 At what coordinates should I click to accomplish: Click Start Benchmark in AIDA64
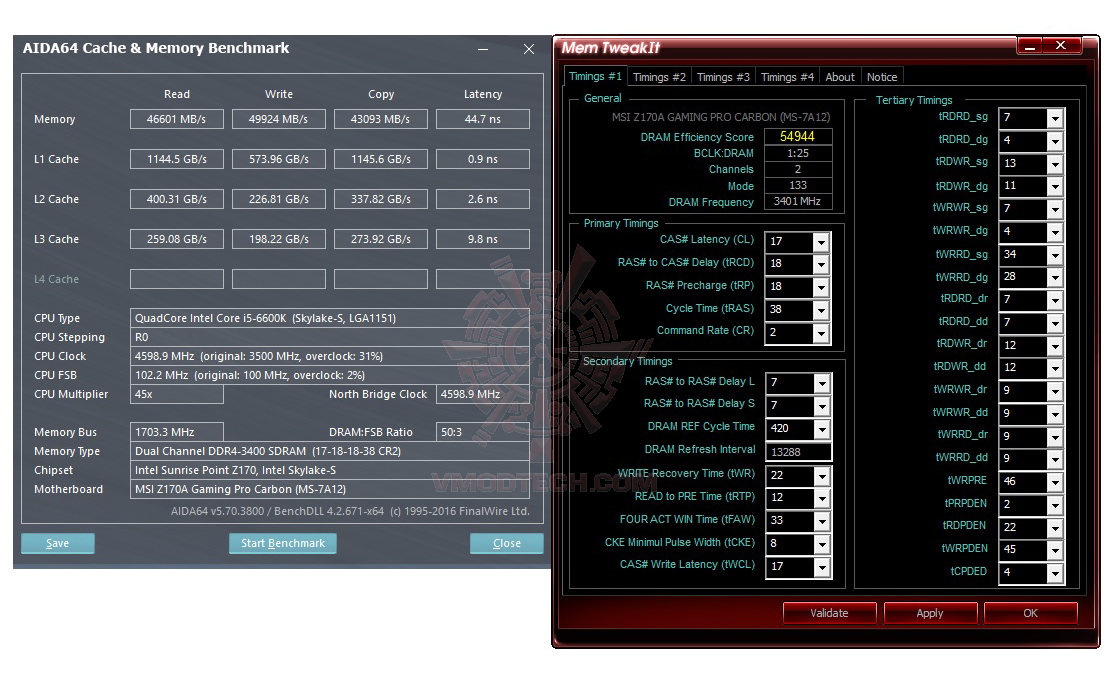tap(283, 543)
